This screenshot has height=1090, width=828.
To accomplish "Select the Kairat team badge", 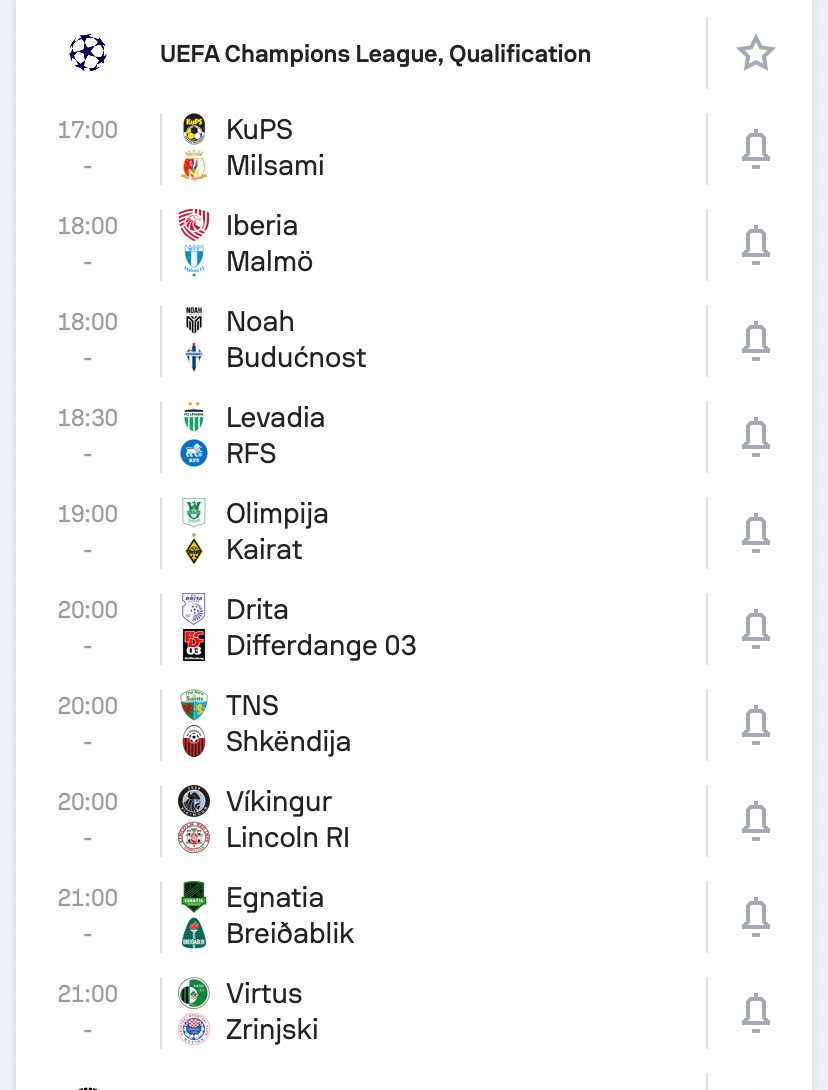I will tap(194, 550).
